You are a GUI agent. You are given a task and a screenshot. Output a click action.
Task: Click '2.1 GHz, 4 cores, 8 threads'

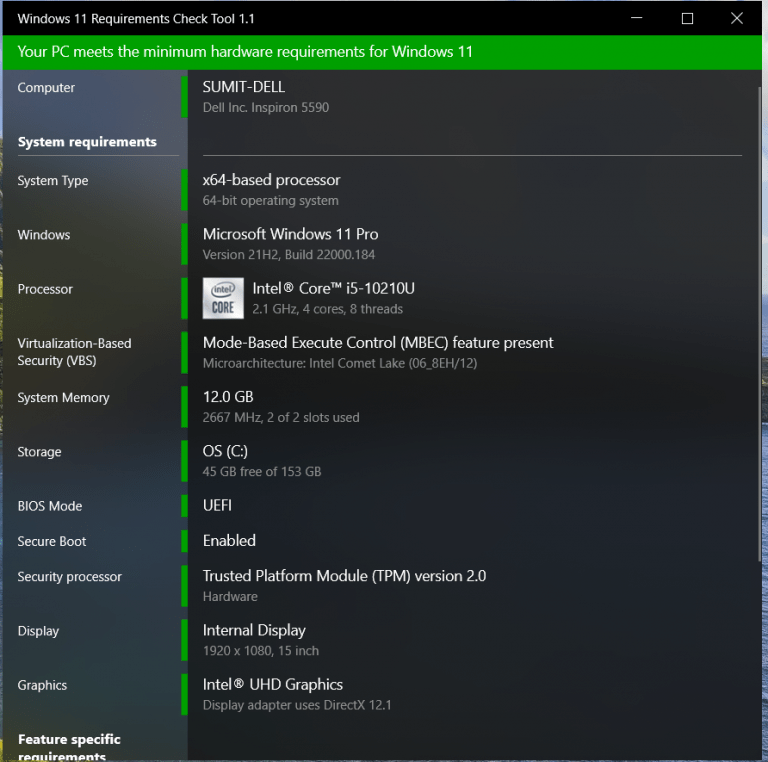[328, 309]
